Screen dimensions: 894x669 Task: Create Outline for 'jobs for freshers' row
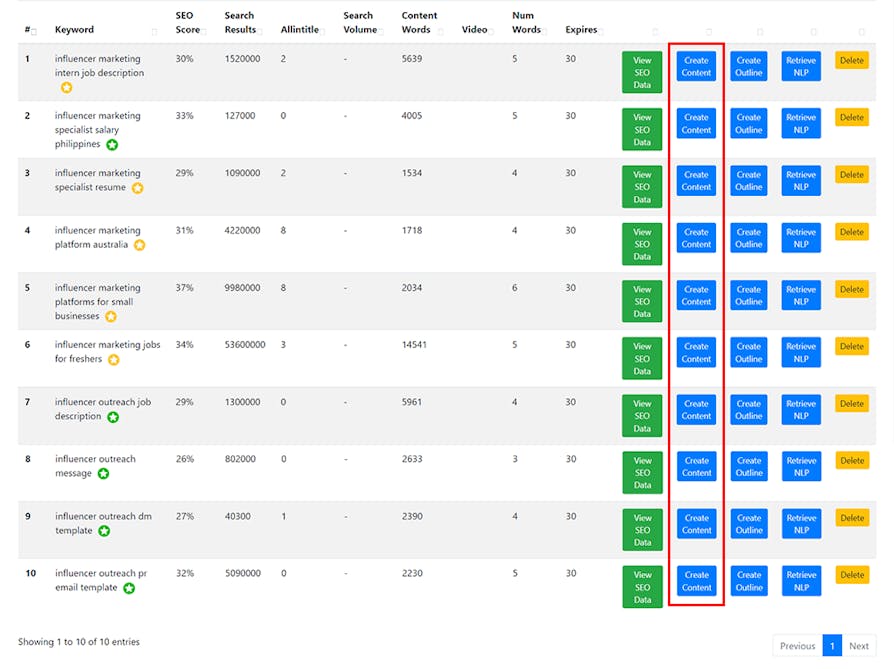[748, 353]
